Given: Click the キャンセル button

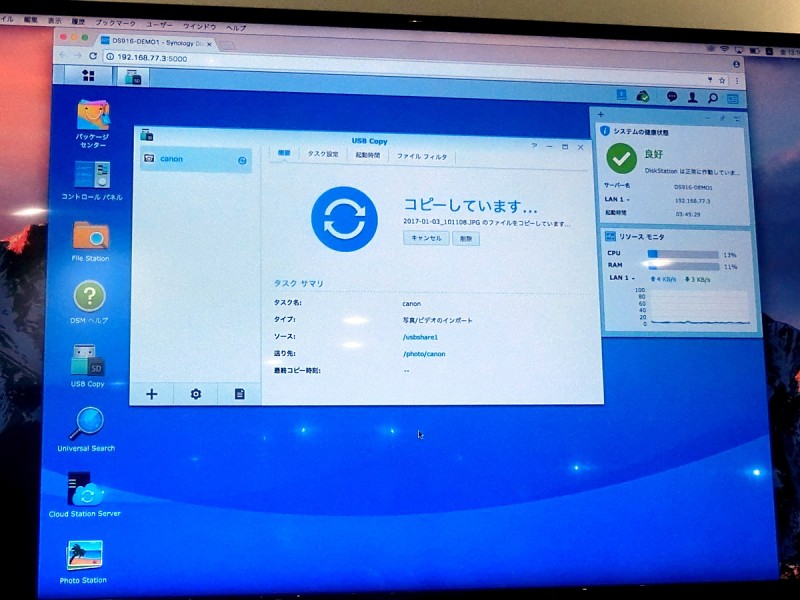Looking at the screenshot, I should [x=426, y=238].
